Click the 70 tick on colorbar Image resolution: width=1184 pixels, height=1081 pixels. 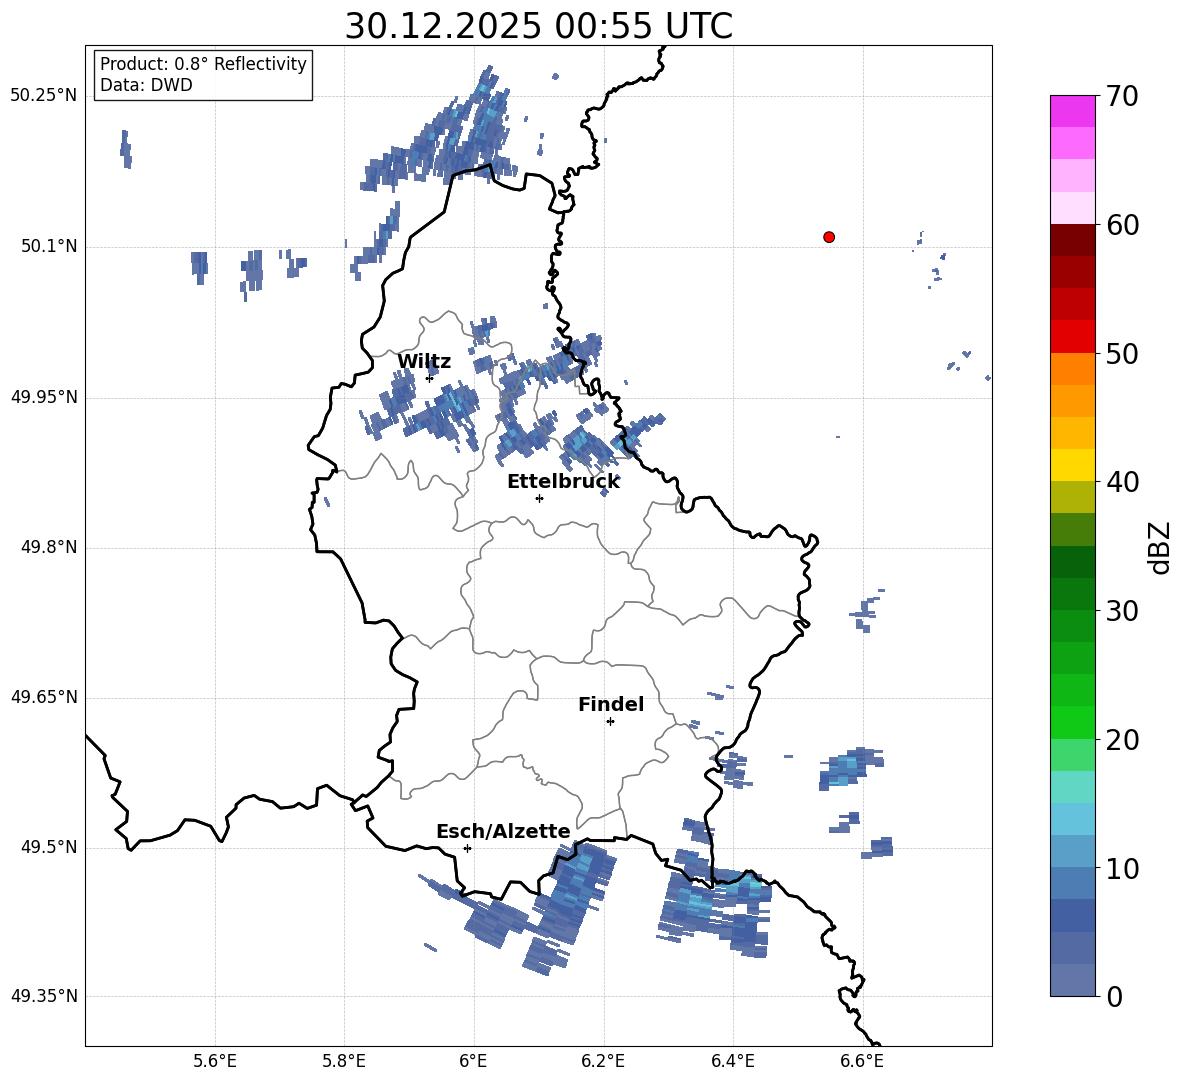1121,96
